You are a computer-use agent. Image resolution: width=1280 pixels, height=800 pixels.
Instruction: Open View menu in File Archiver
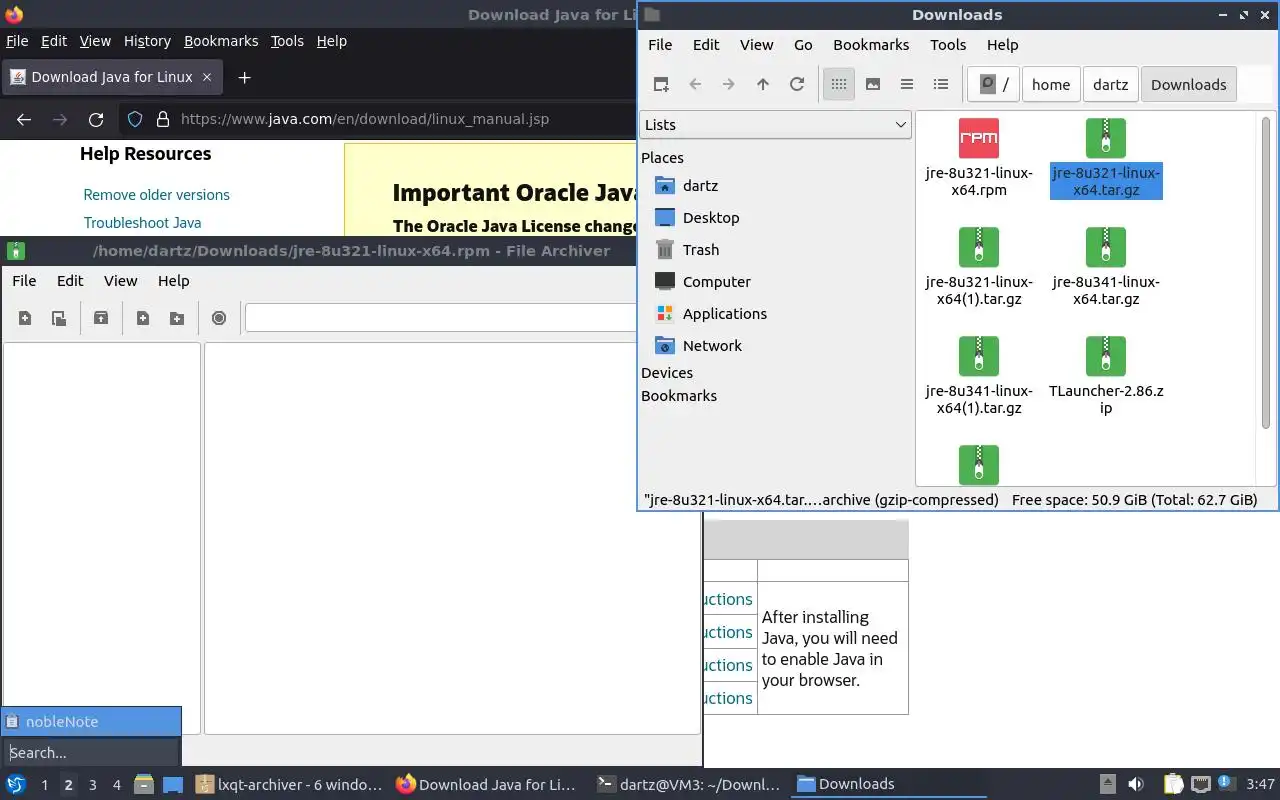click(120, 281)
